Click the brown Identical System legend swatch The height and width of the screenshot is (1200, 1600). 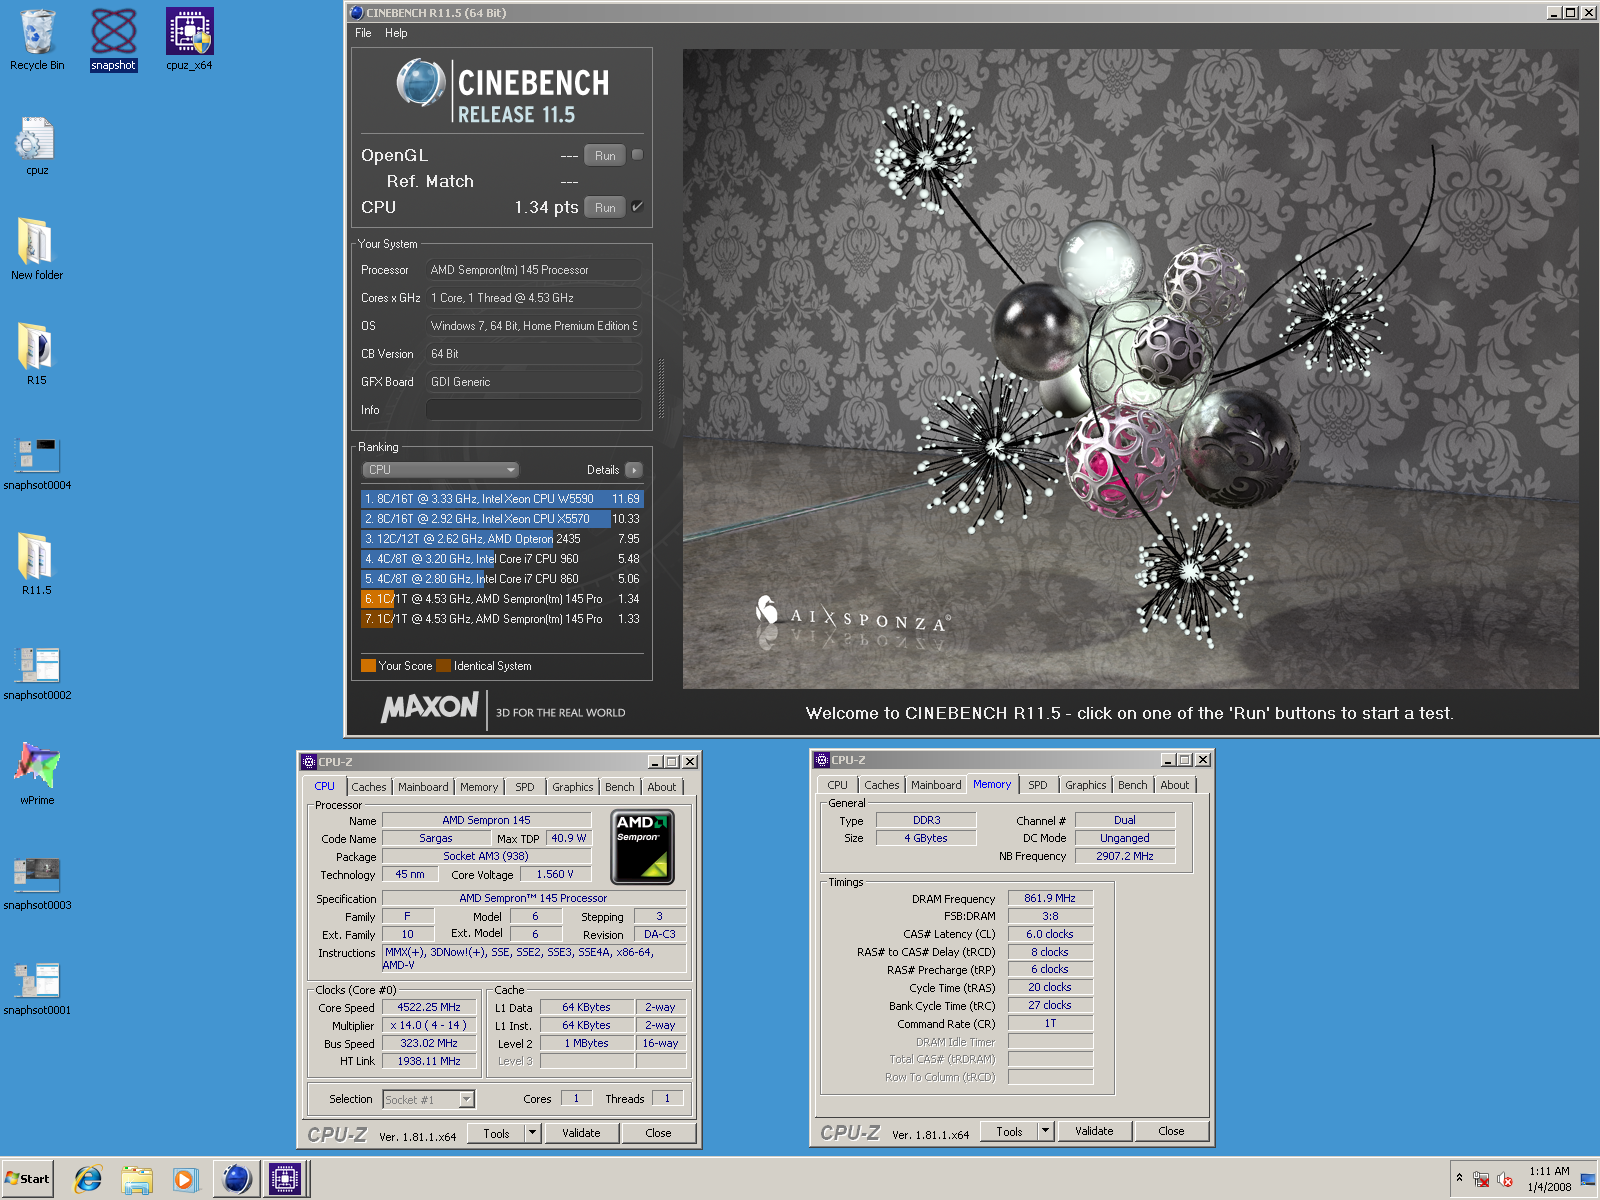pyautogui.click(x=444, y=666)
